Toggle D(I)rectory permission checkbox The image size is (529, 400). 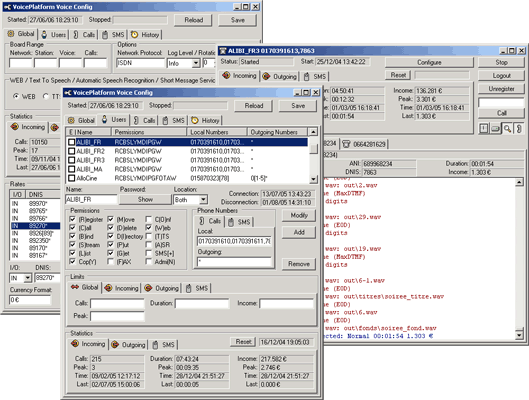[x=110, y=236]
